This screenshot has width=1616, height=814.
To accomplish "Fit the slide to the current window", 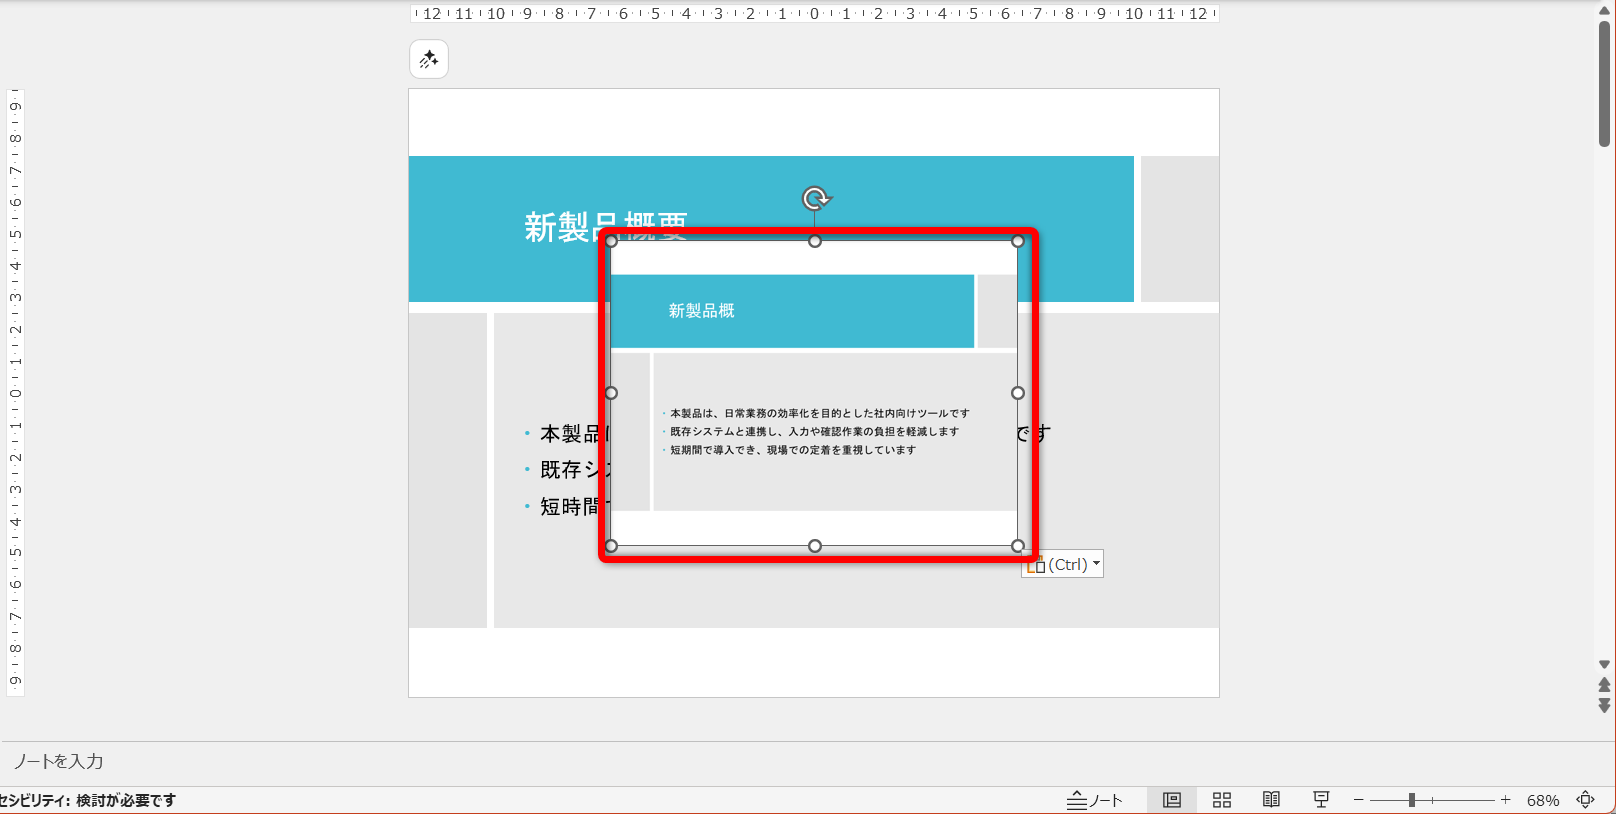I will [x=1586, y=800].
